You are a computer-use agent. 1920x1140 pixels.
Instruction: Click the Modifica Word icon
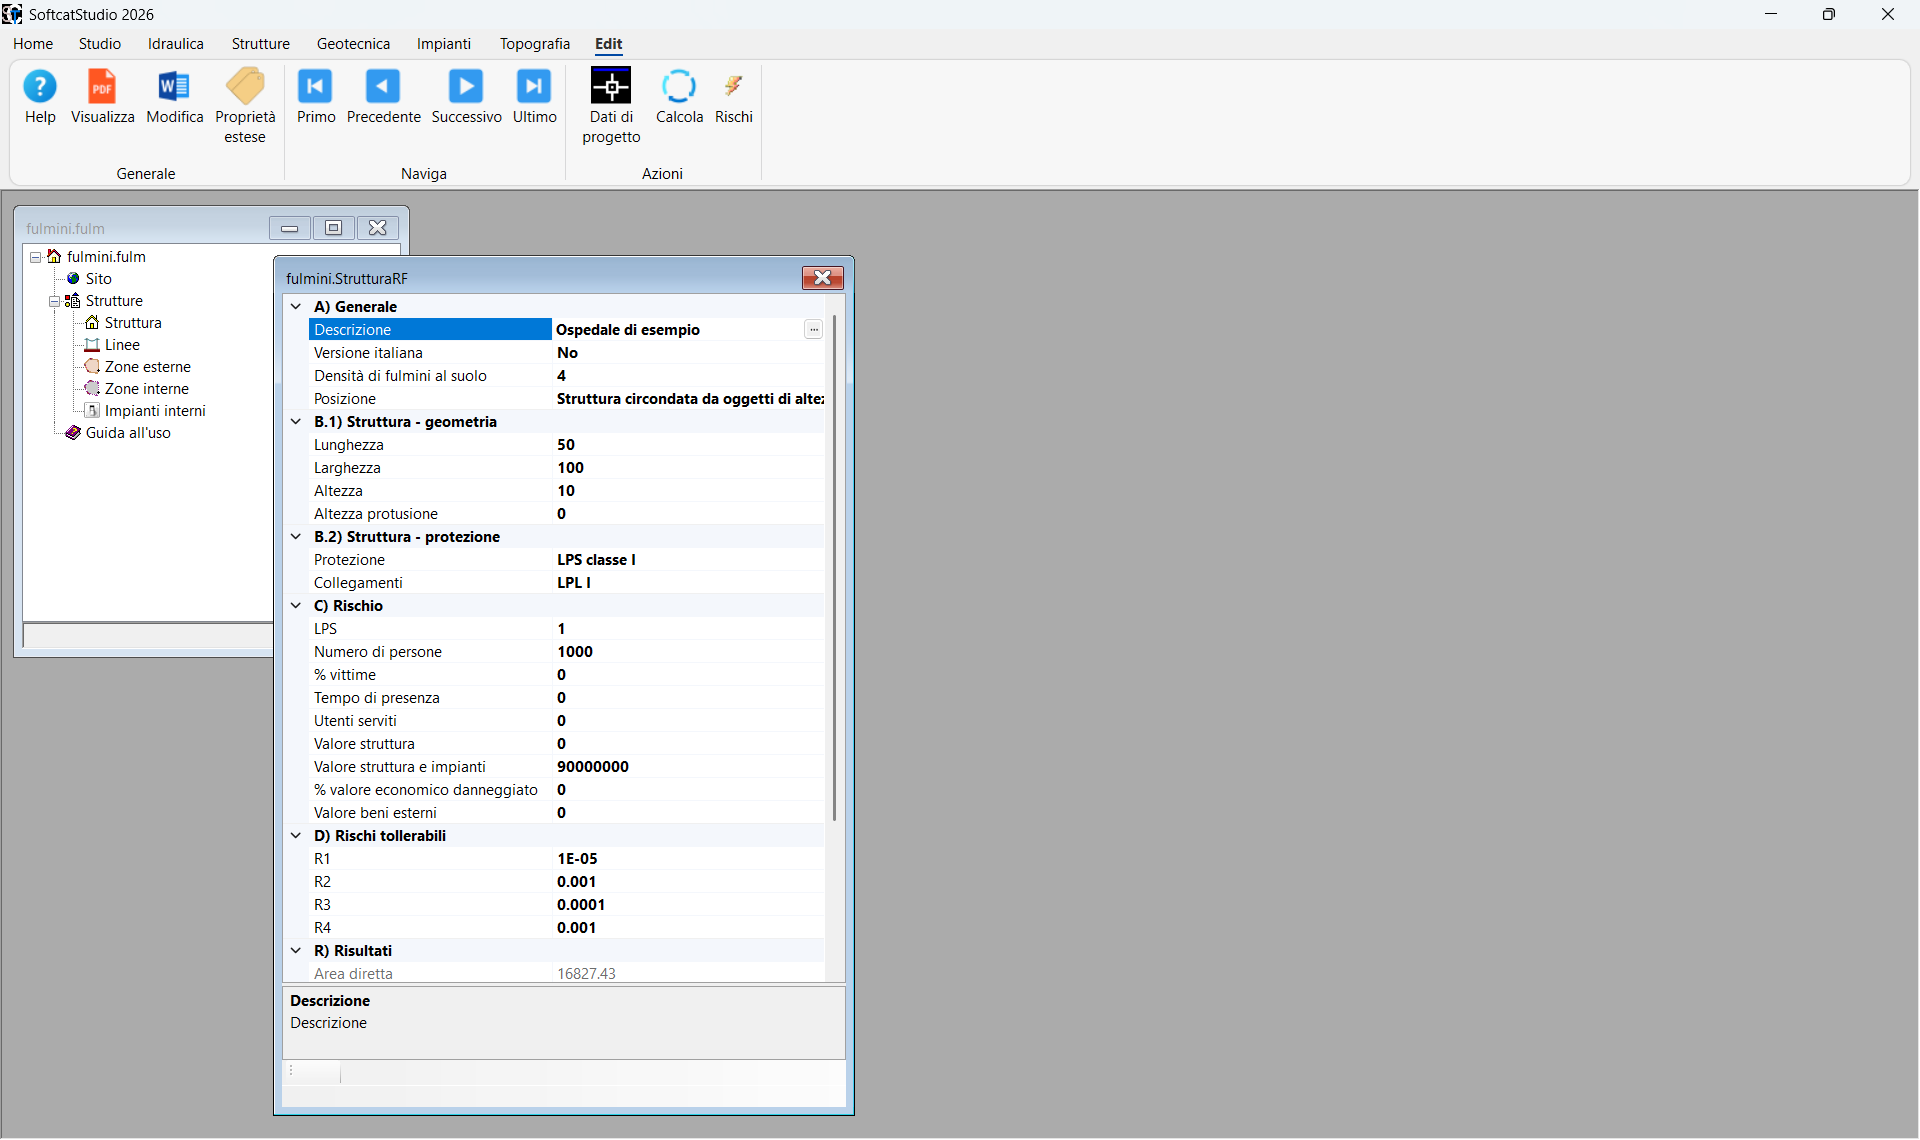pyautogui.click(x=174, y=97)
